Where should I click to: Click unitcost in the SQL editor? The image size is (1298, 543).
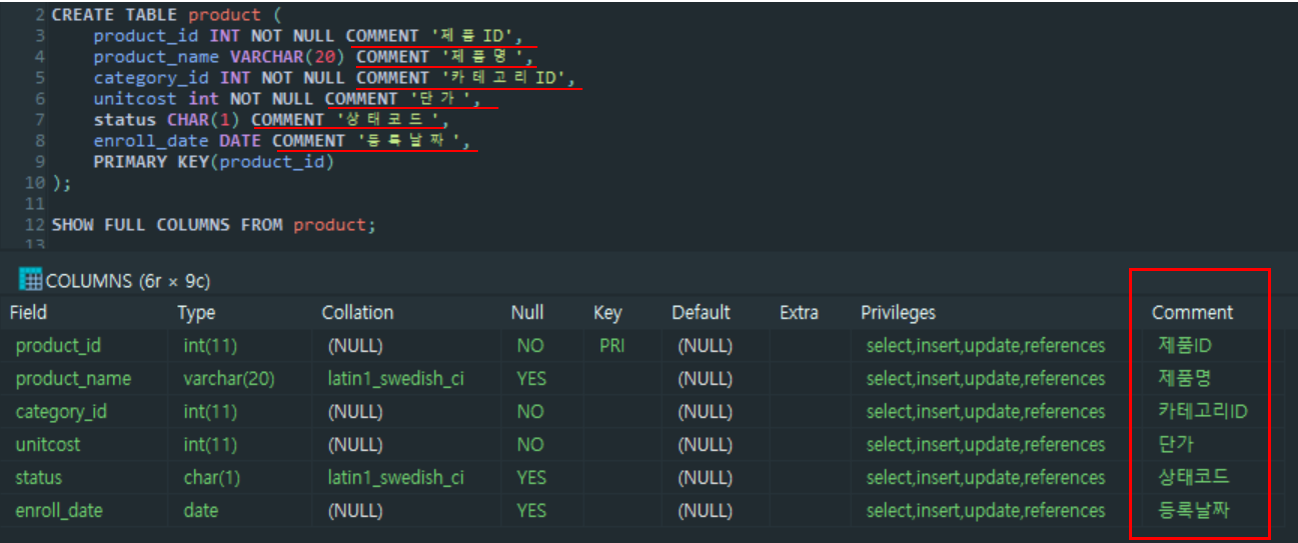(135, 99)
